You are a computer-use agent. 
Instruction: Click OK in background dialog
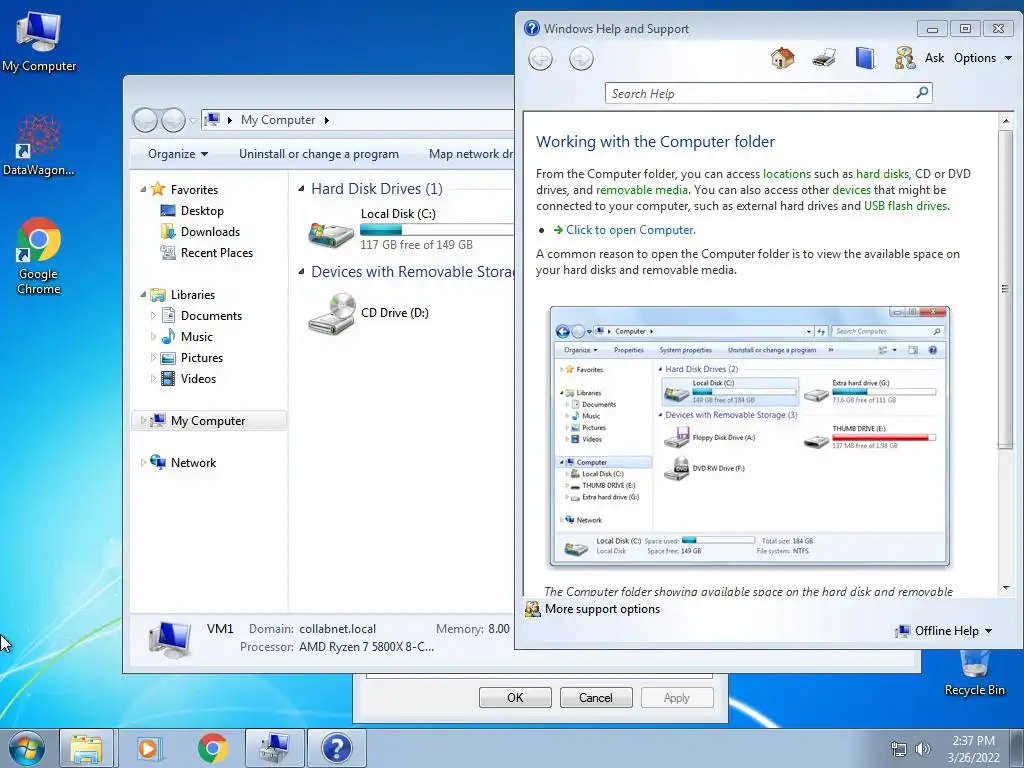[515, 697]
